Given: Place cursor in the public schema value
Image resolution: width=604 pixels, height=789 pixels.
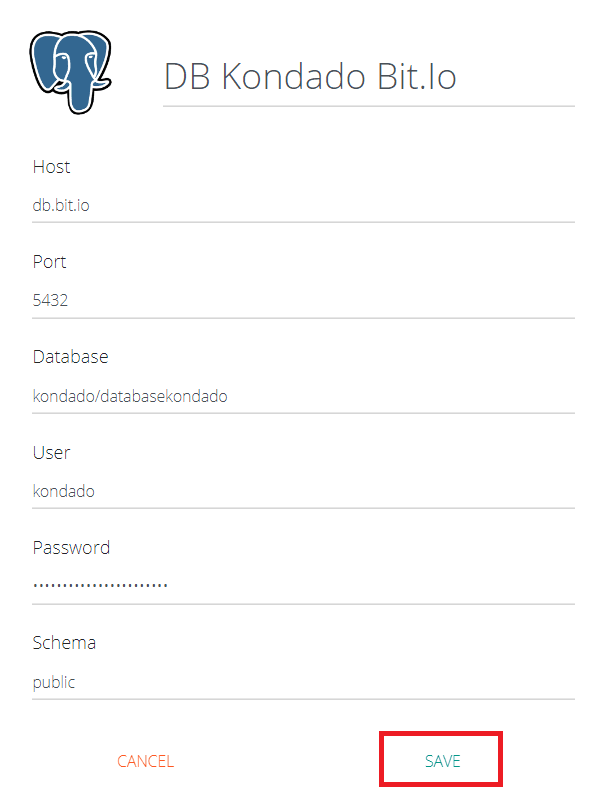Looking at the screenshot, I should 54,682.
